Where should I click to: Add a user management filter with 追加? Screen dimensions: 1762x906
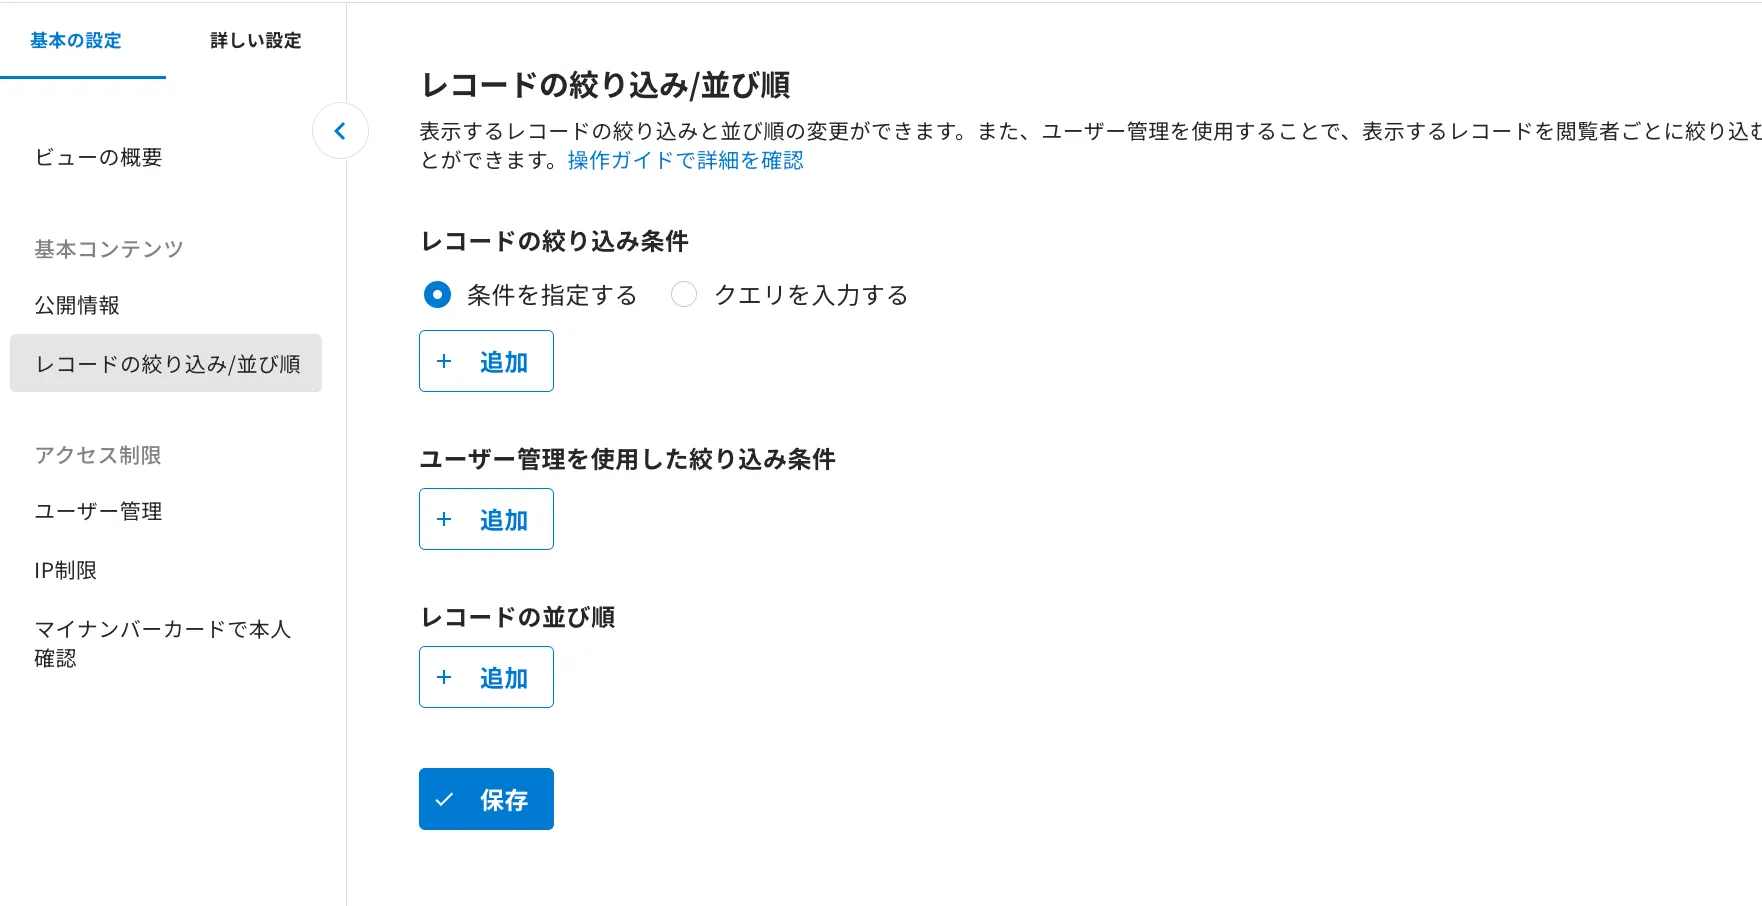pos(486,519)
